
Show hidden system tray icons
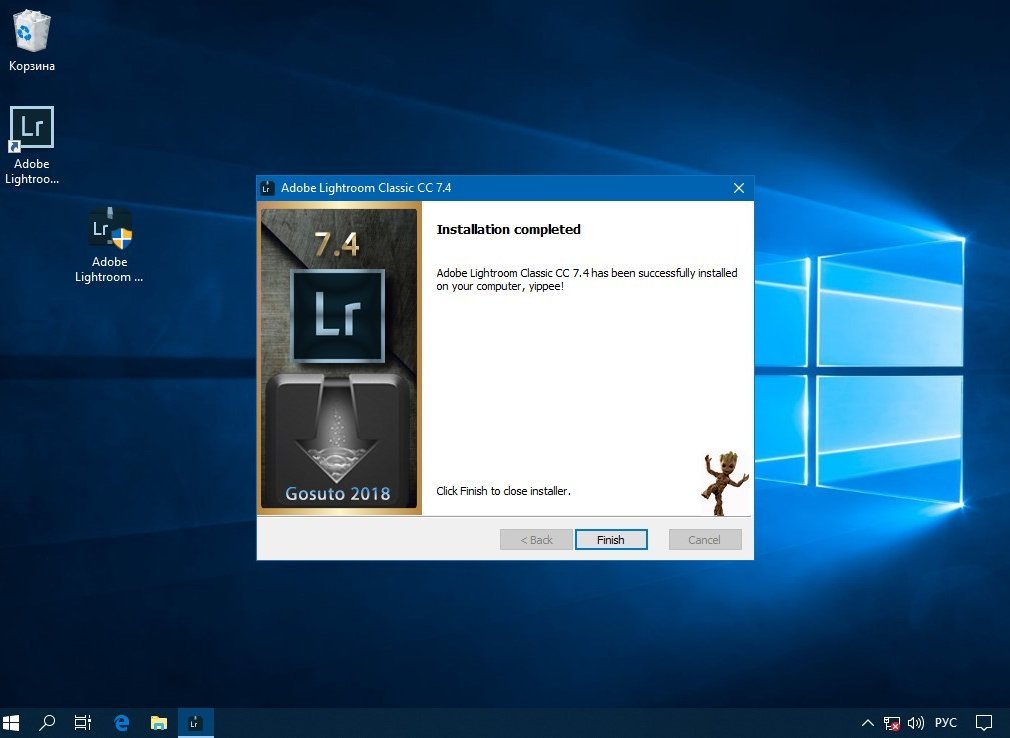[868, 723]
